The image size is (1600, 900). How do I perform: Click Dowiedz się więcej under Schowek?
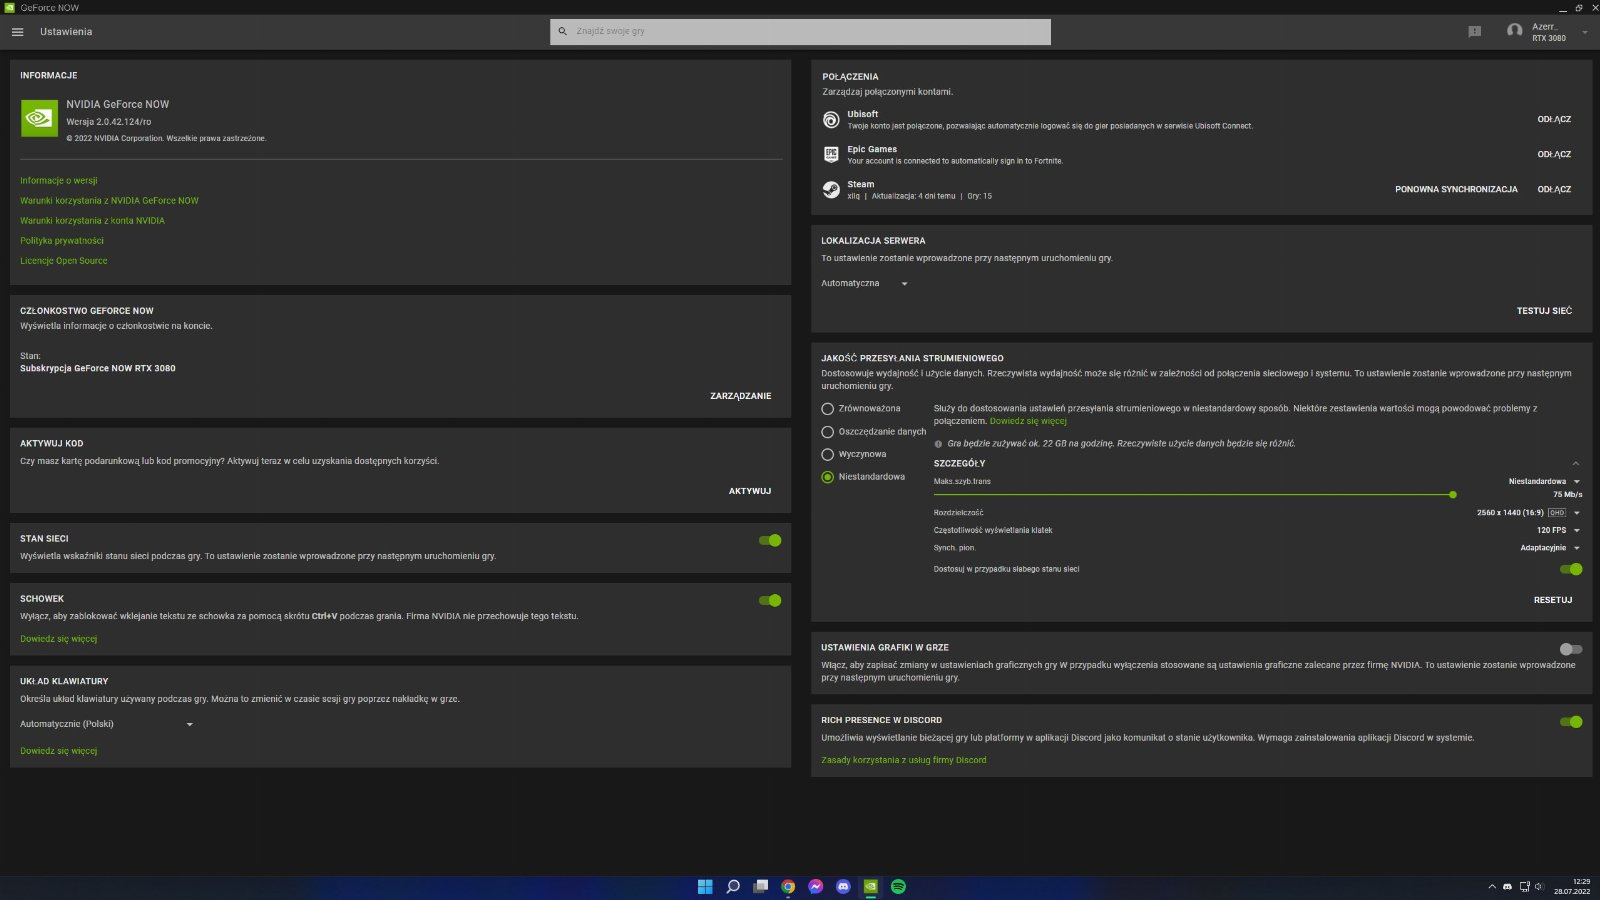59,639
